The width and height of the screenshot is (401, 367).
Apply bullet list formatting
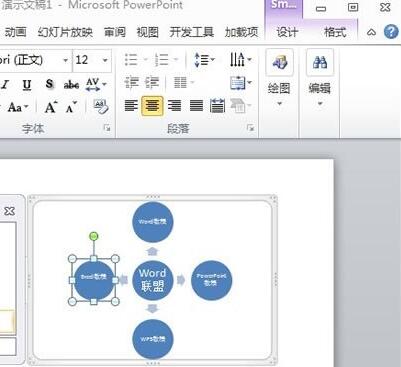click(131, 60)
